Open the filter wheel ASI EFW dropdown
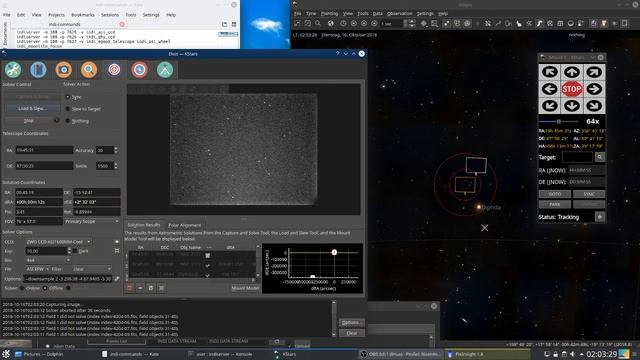The image size is (640, 360). click(37, 269)
